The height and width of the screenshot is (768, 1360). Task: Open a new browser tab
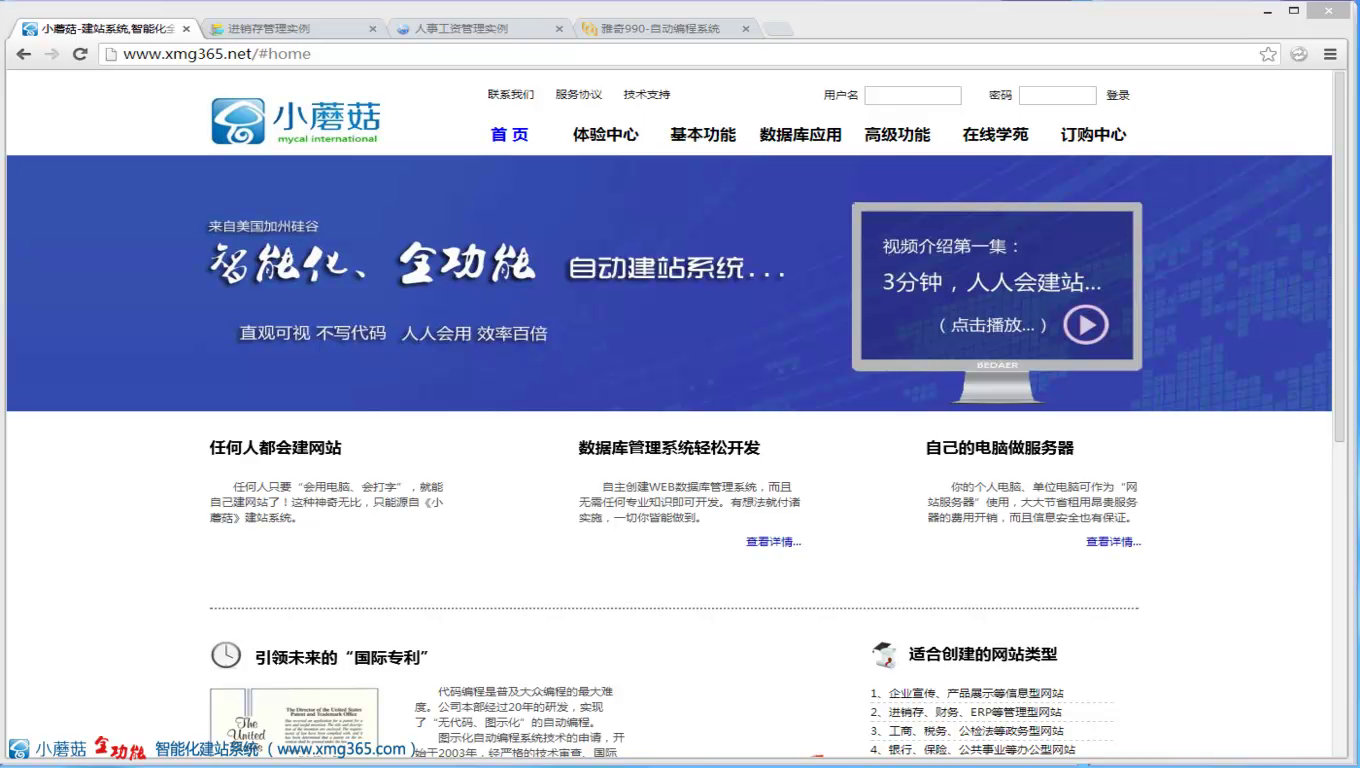(778, 29)
